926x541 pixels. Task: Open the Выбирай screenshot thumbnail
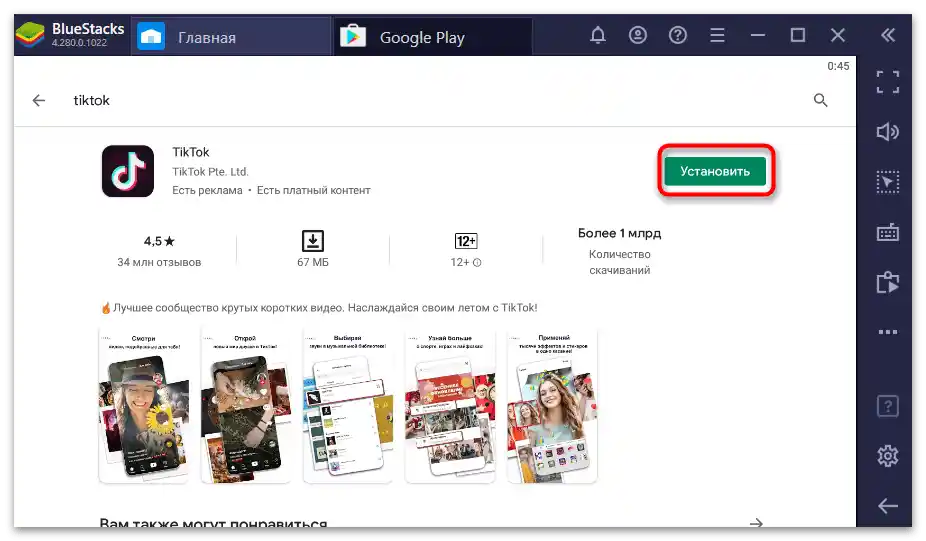click(x=348, y=406)
